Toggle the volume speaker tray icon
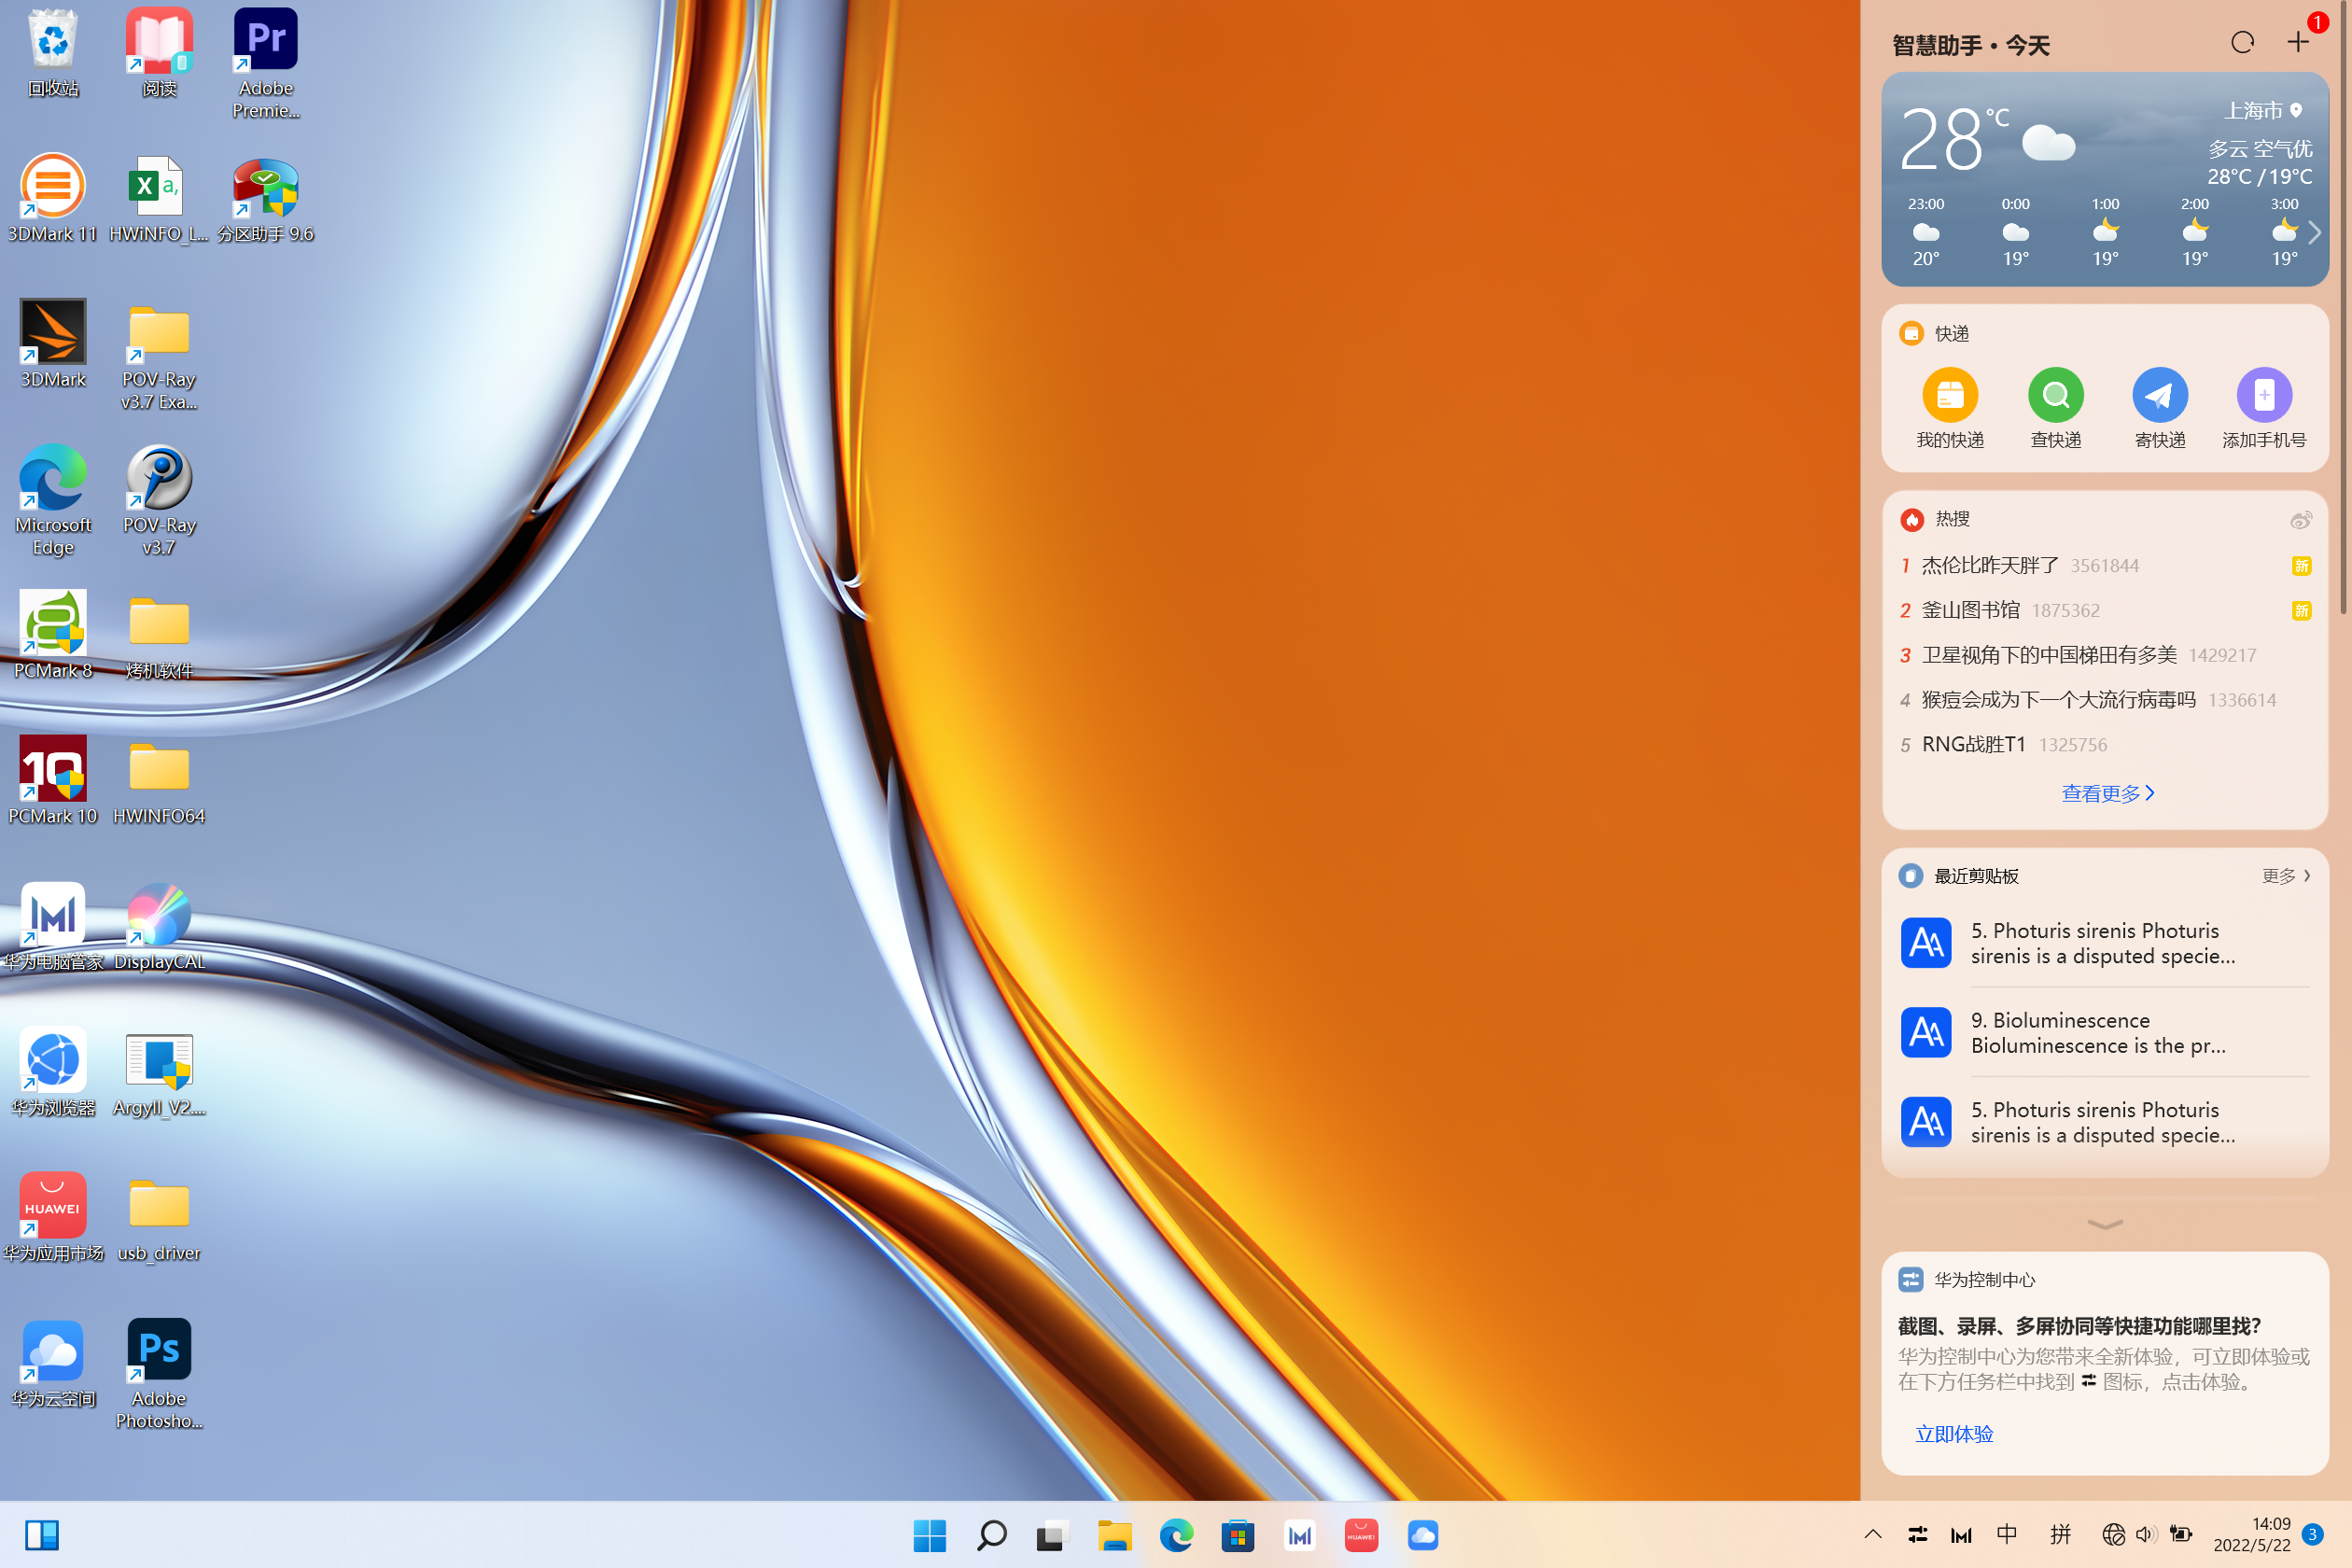This screenshot has height=1568, width=2352. pos(2145,1534)
